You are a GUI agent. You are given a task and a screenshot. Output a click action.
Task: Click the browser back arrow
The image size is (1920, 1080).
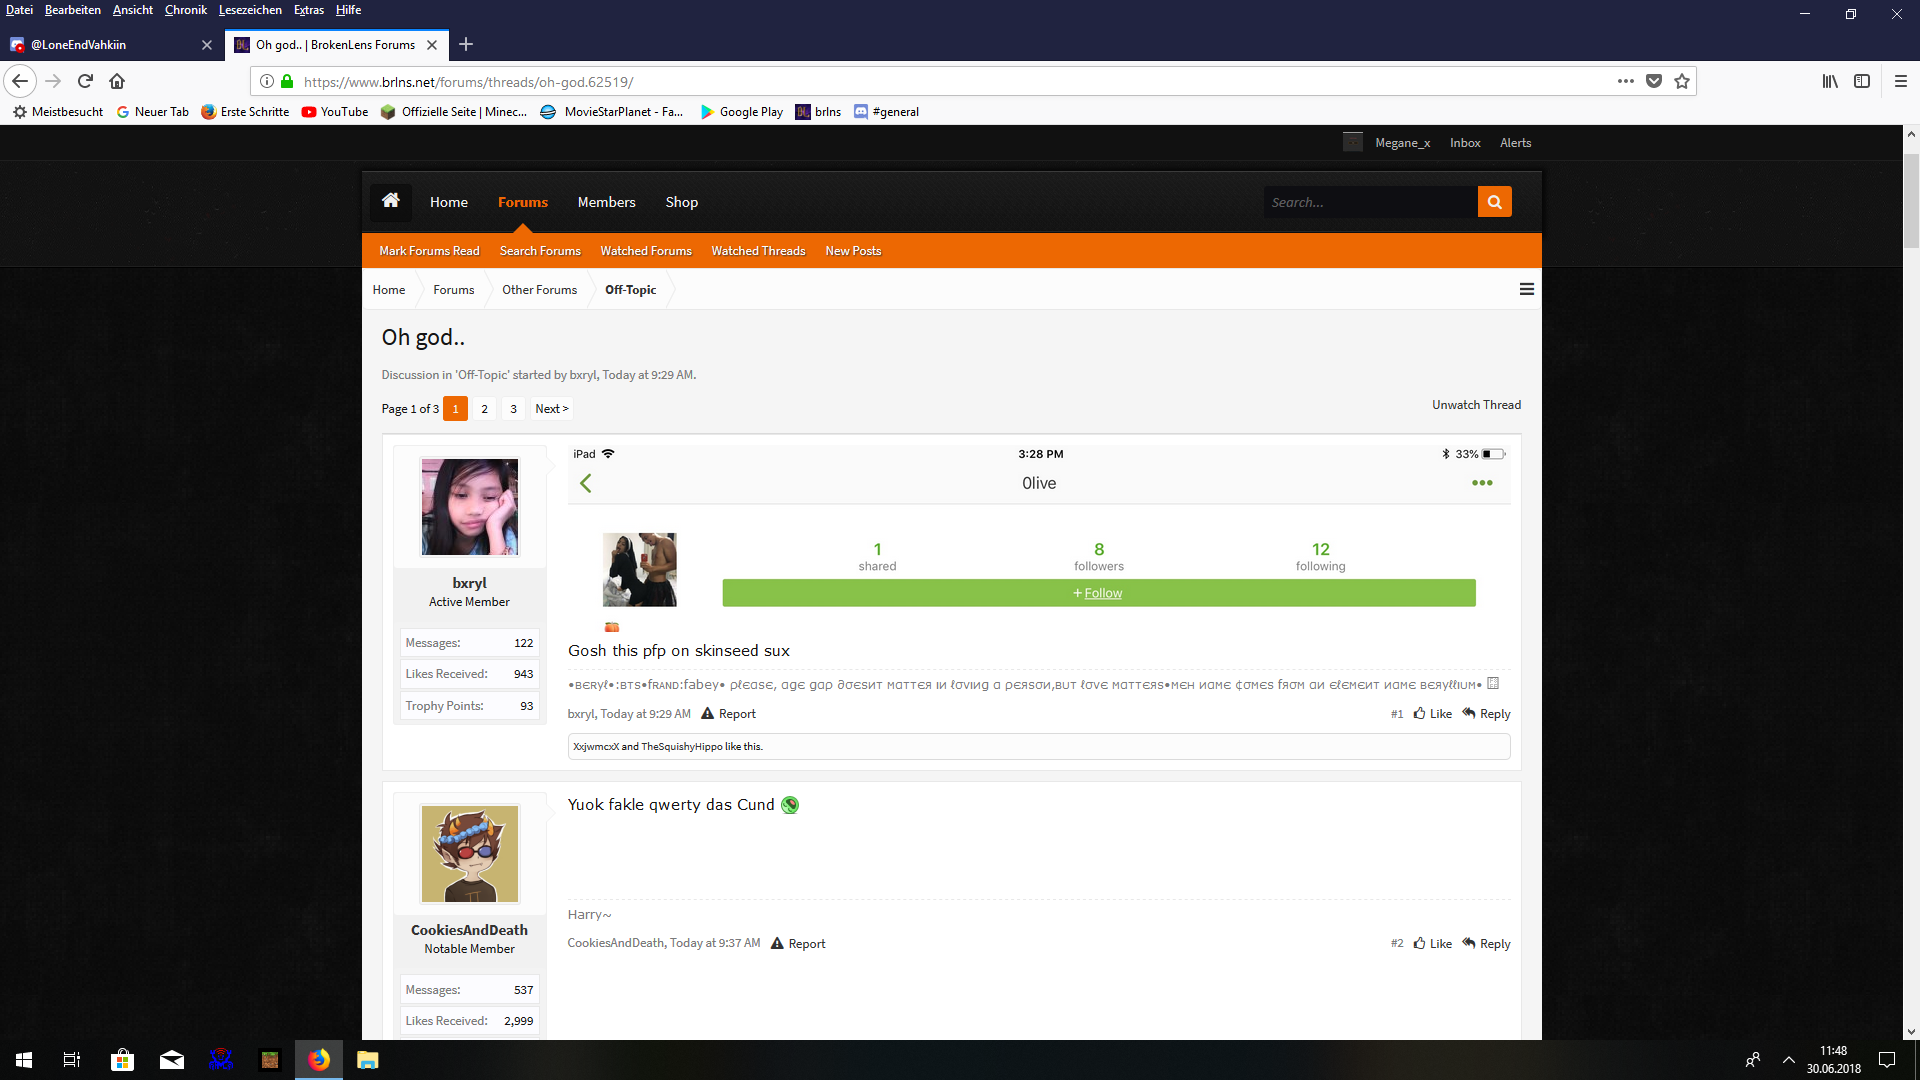pos(20,81)
